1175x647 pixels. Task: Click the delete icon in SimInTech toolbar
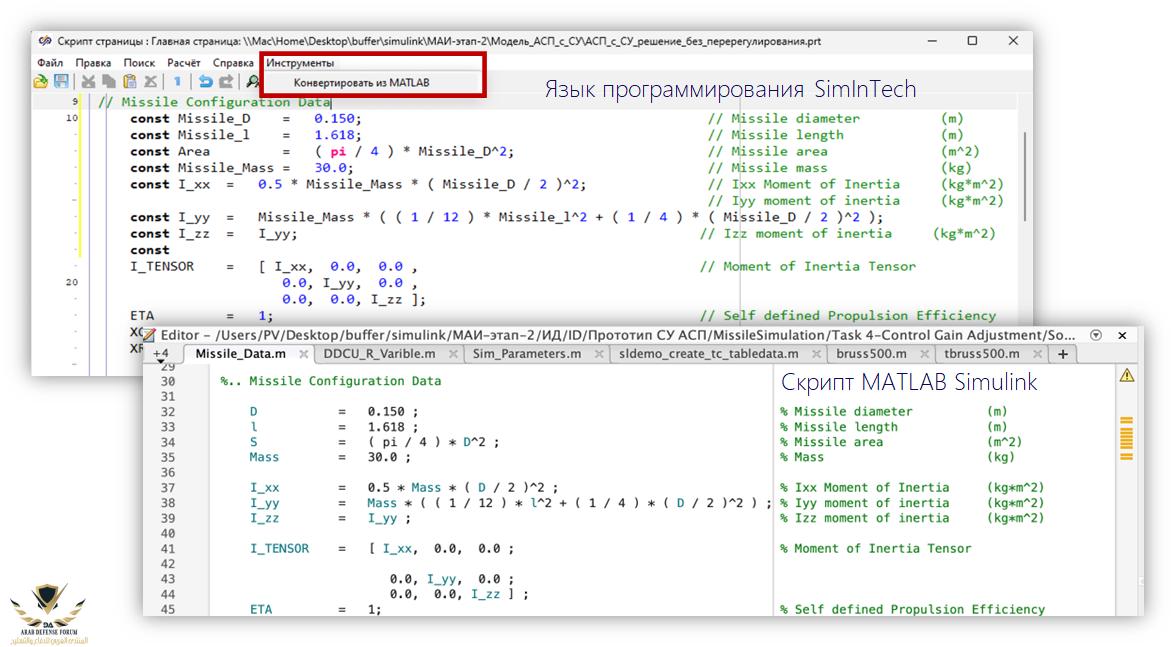coord(151,82)
